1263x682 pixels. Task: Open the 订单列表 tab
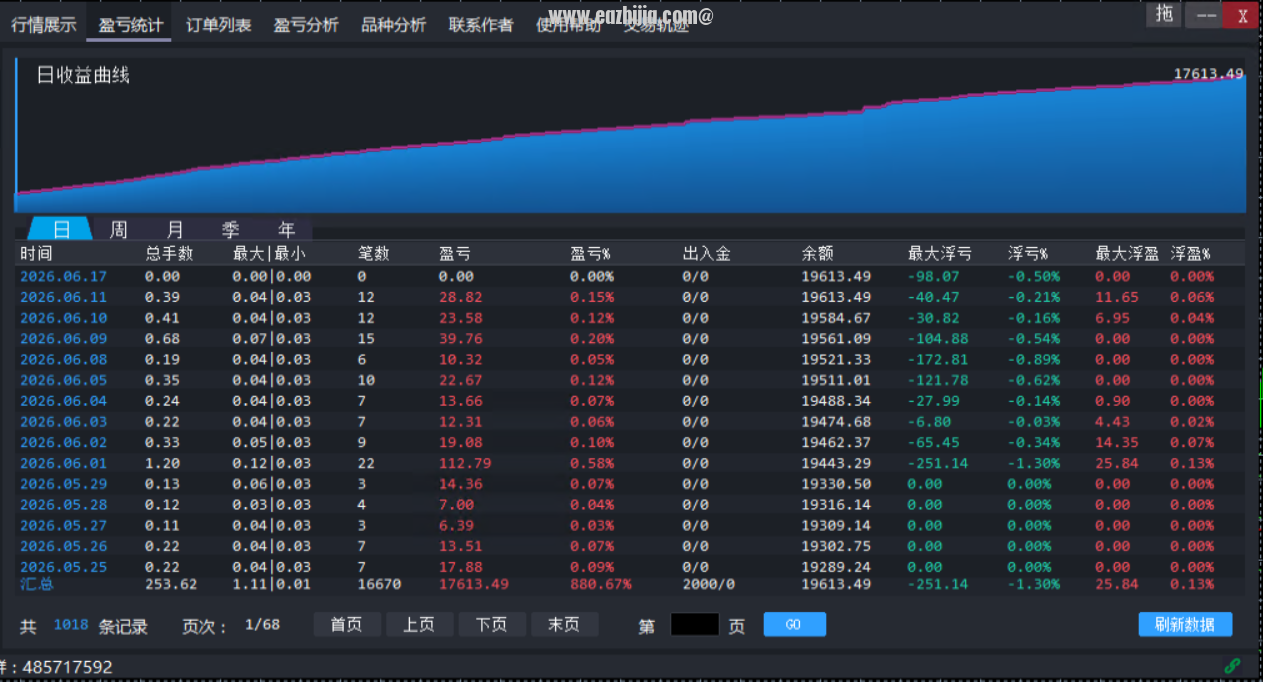pyautogui.click(x=219, y=25)
